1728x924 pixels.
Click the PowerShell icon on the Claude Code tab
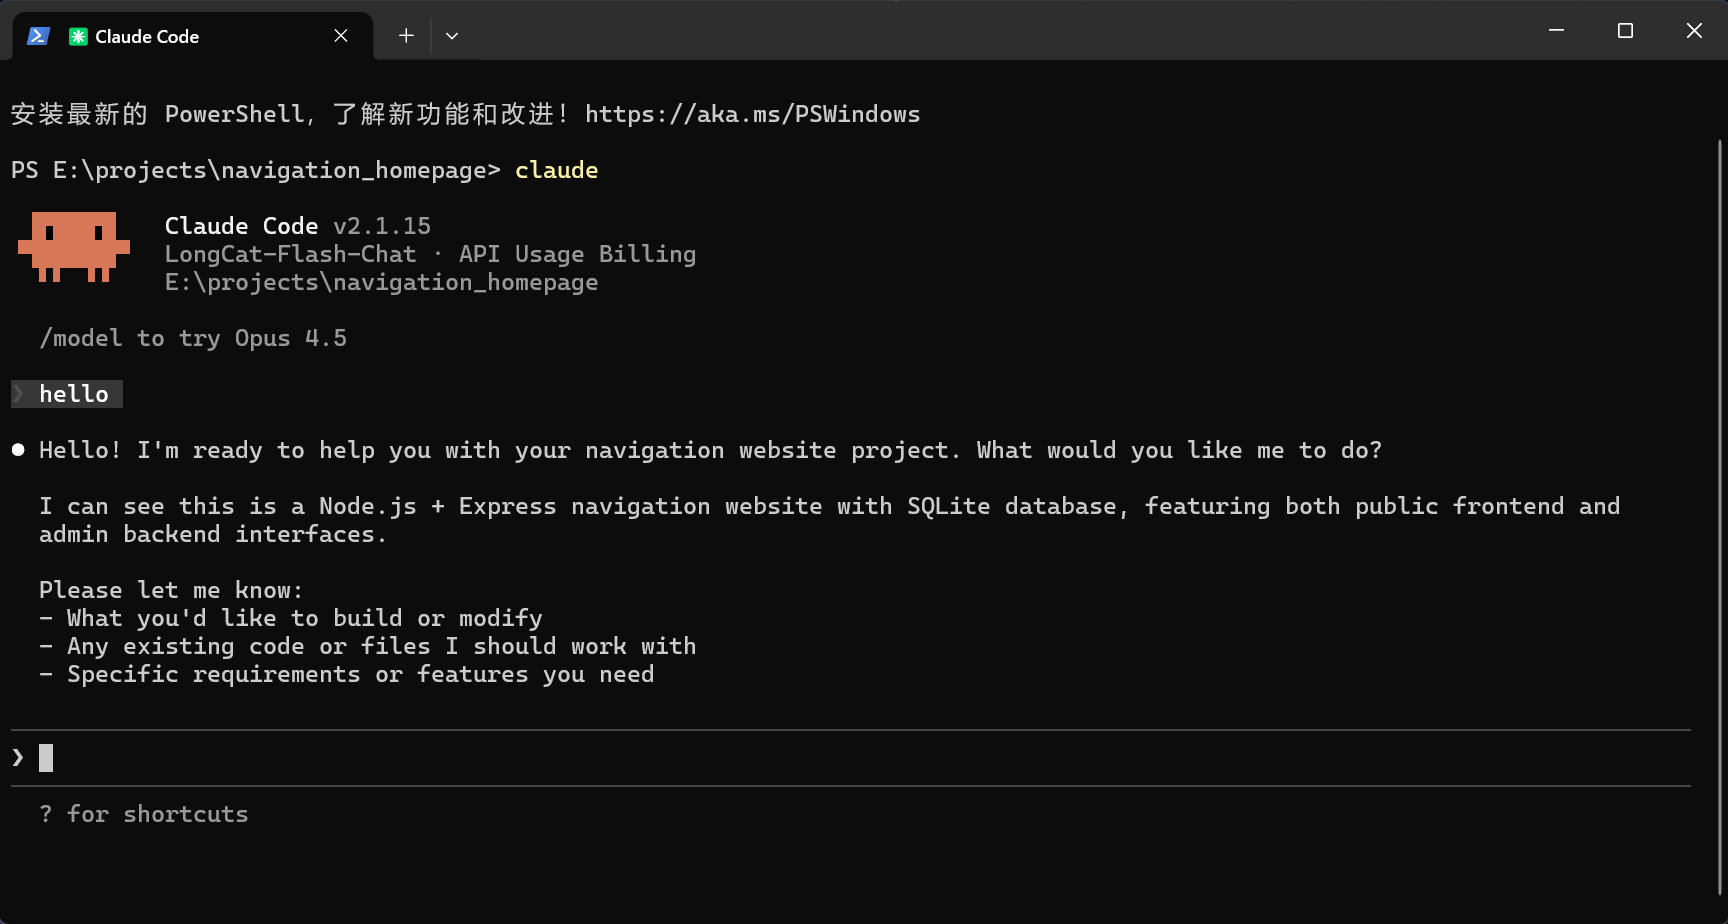pos(38,36)
